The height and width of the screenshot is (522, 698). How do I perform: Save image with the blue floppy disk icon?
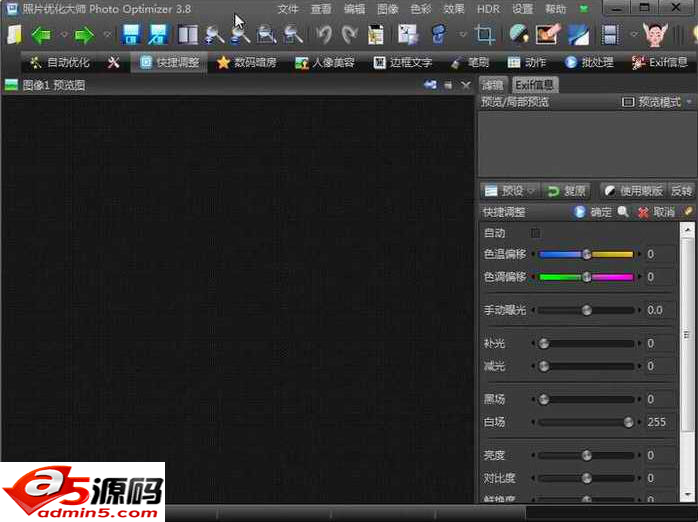coord(131,35)
